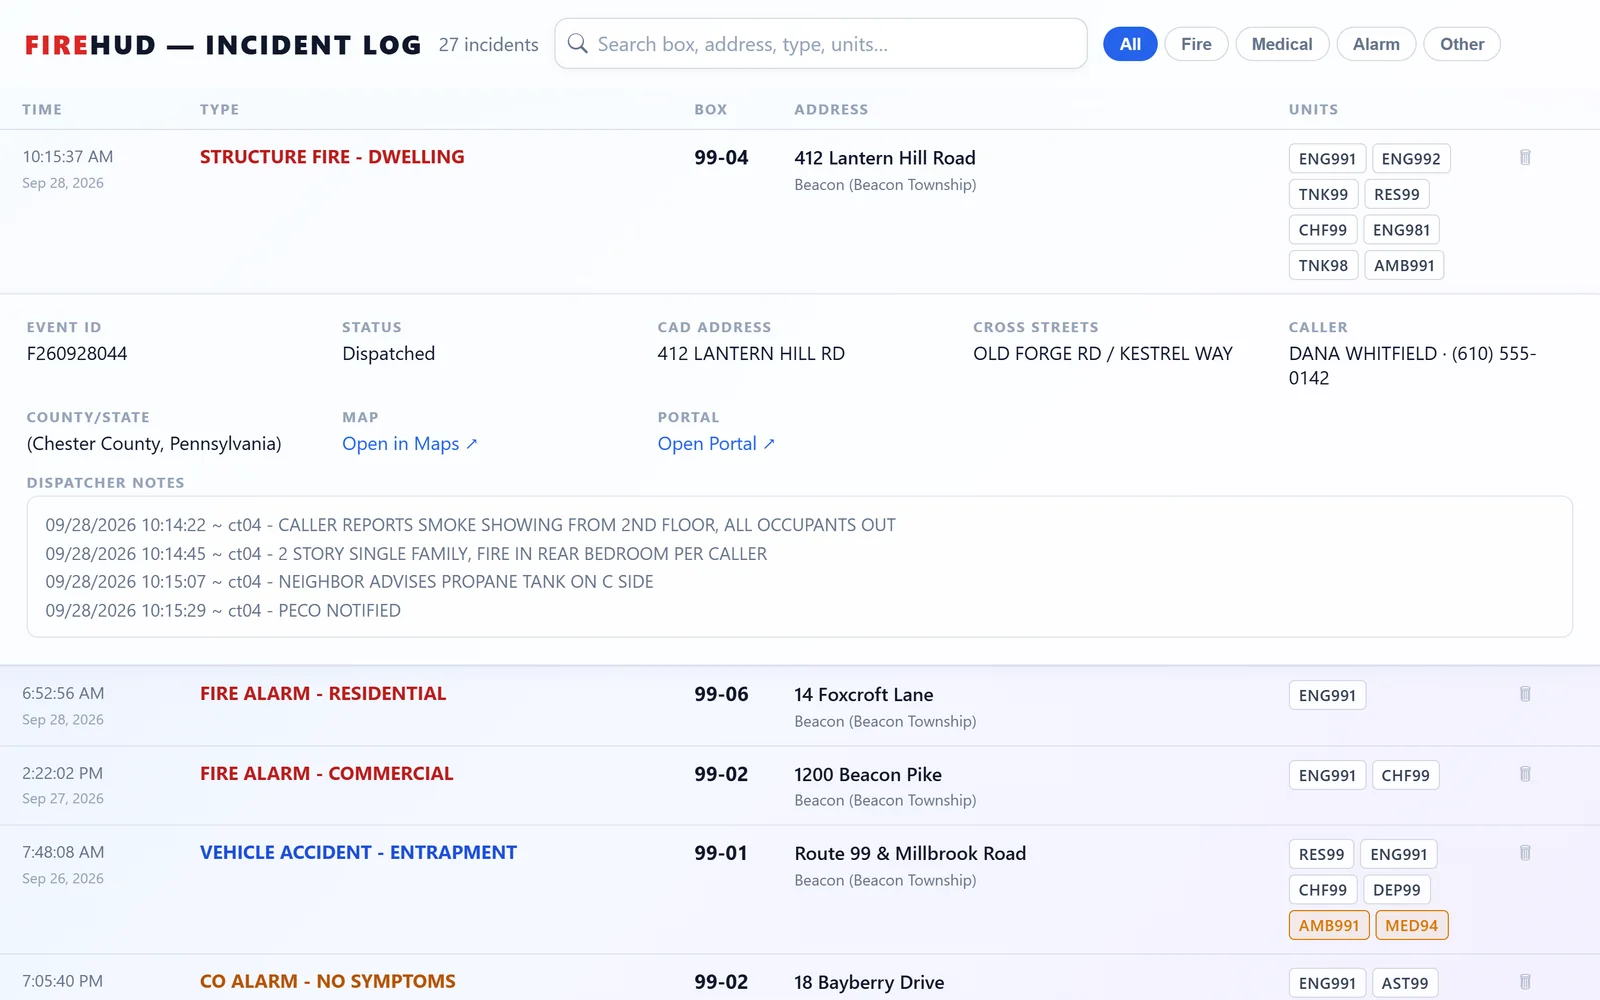The width and height of the screenshot is (1600, 1000).
Task: Click the ENG981 unit chip
Action: (1401, 230)
